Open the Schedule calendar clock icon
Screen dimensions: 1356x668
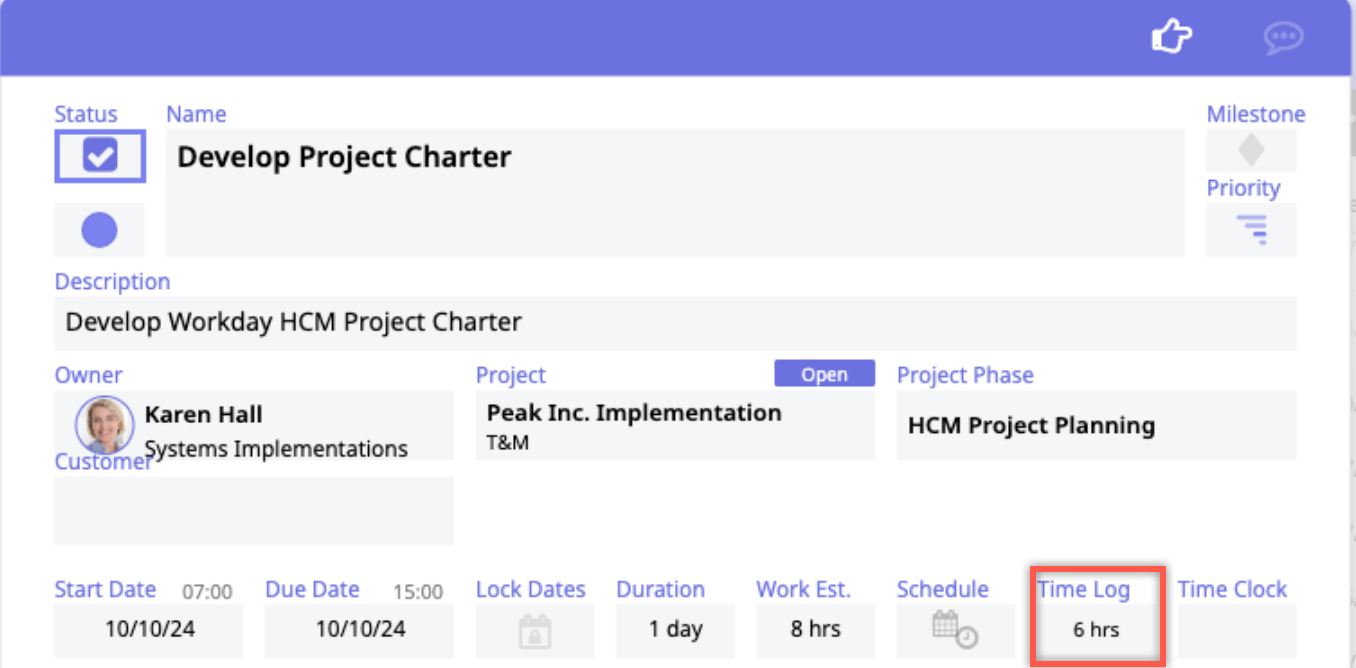(x=954, y=630)
